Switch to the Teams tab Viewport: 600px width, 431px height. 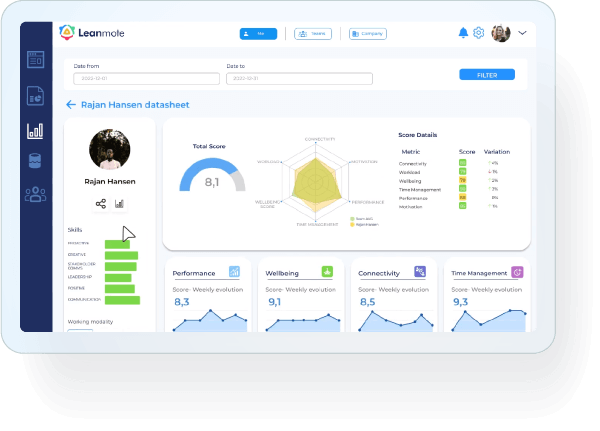coord(313,33)
